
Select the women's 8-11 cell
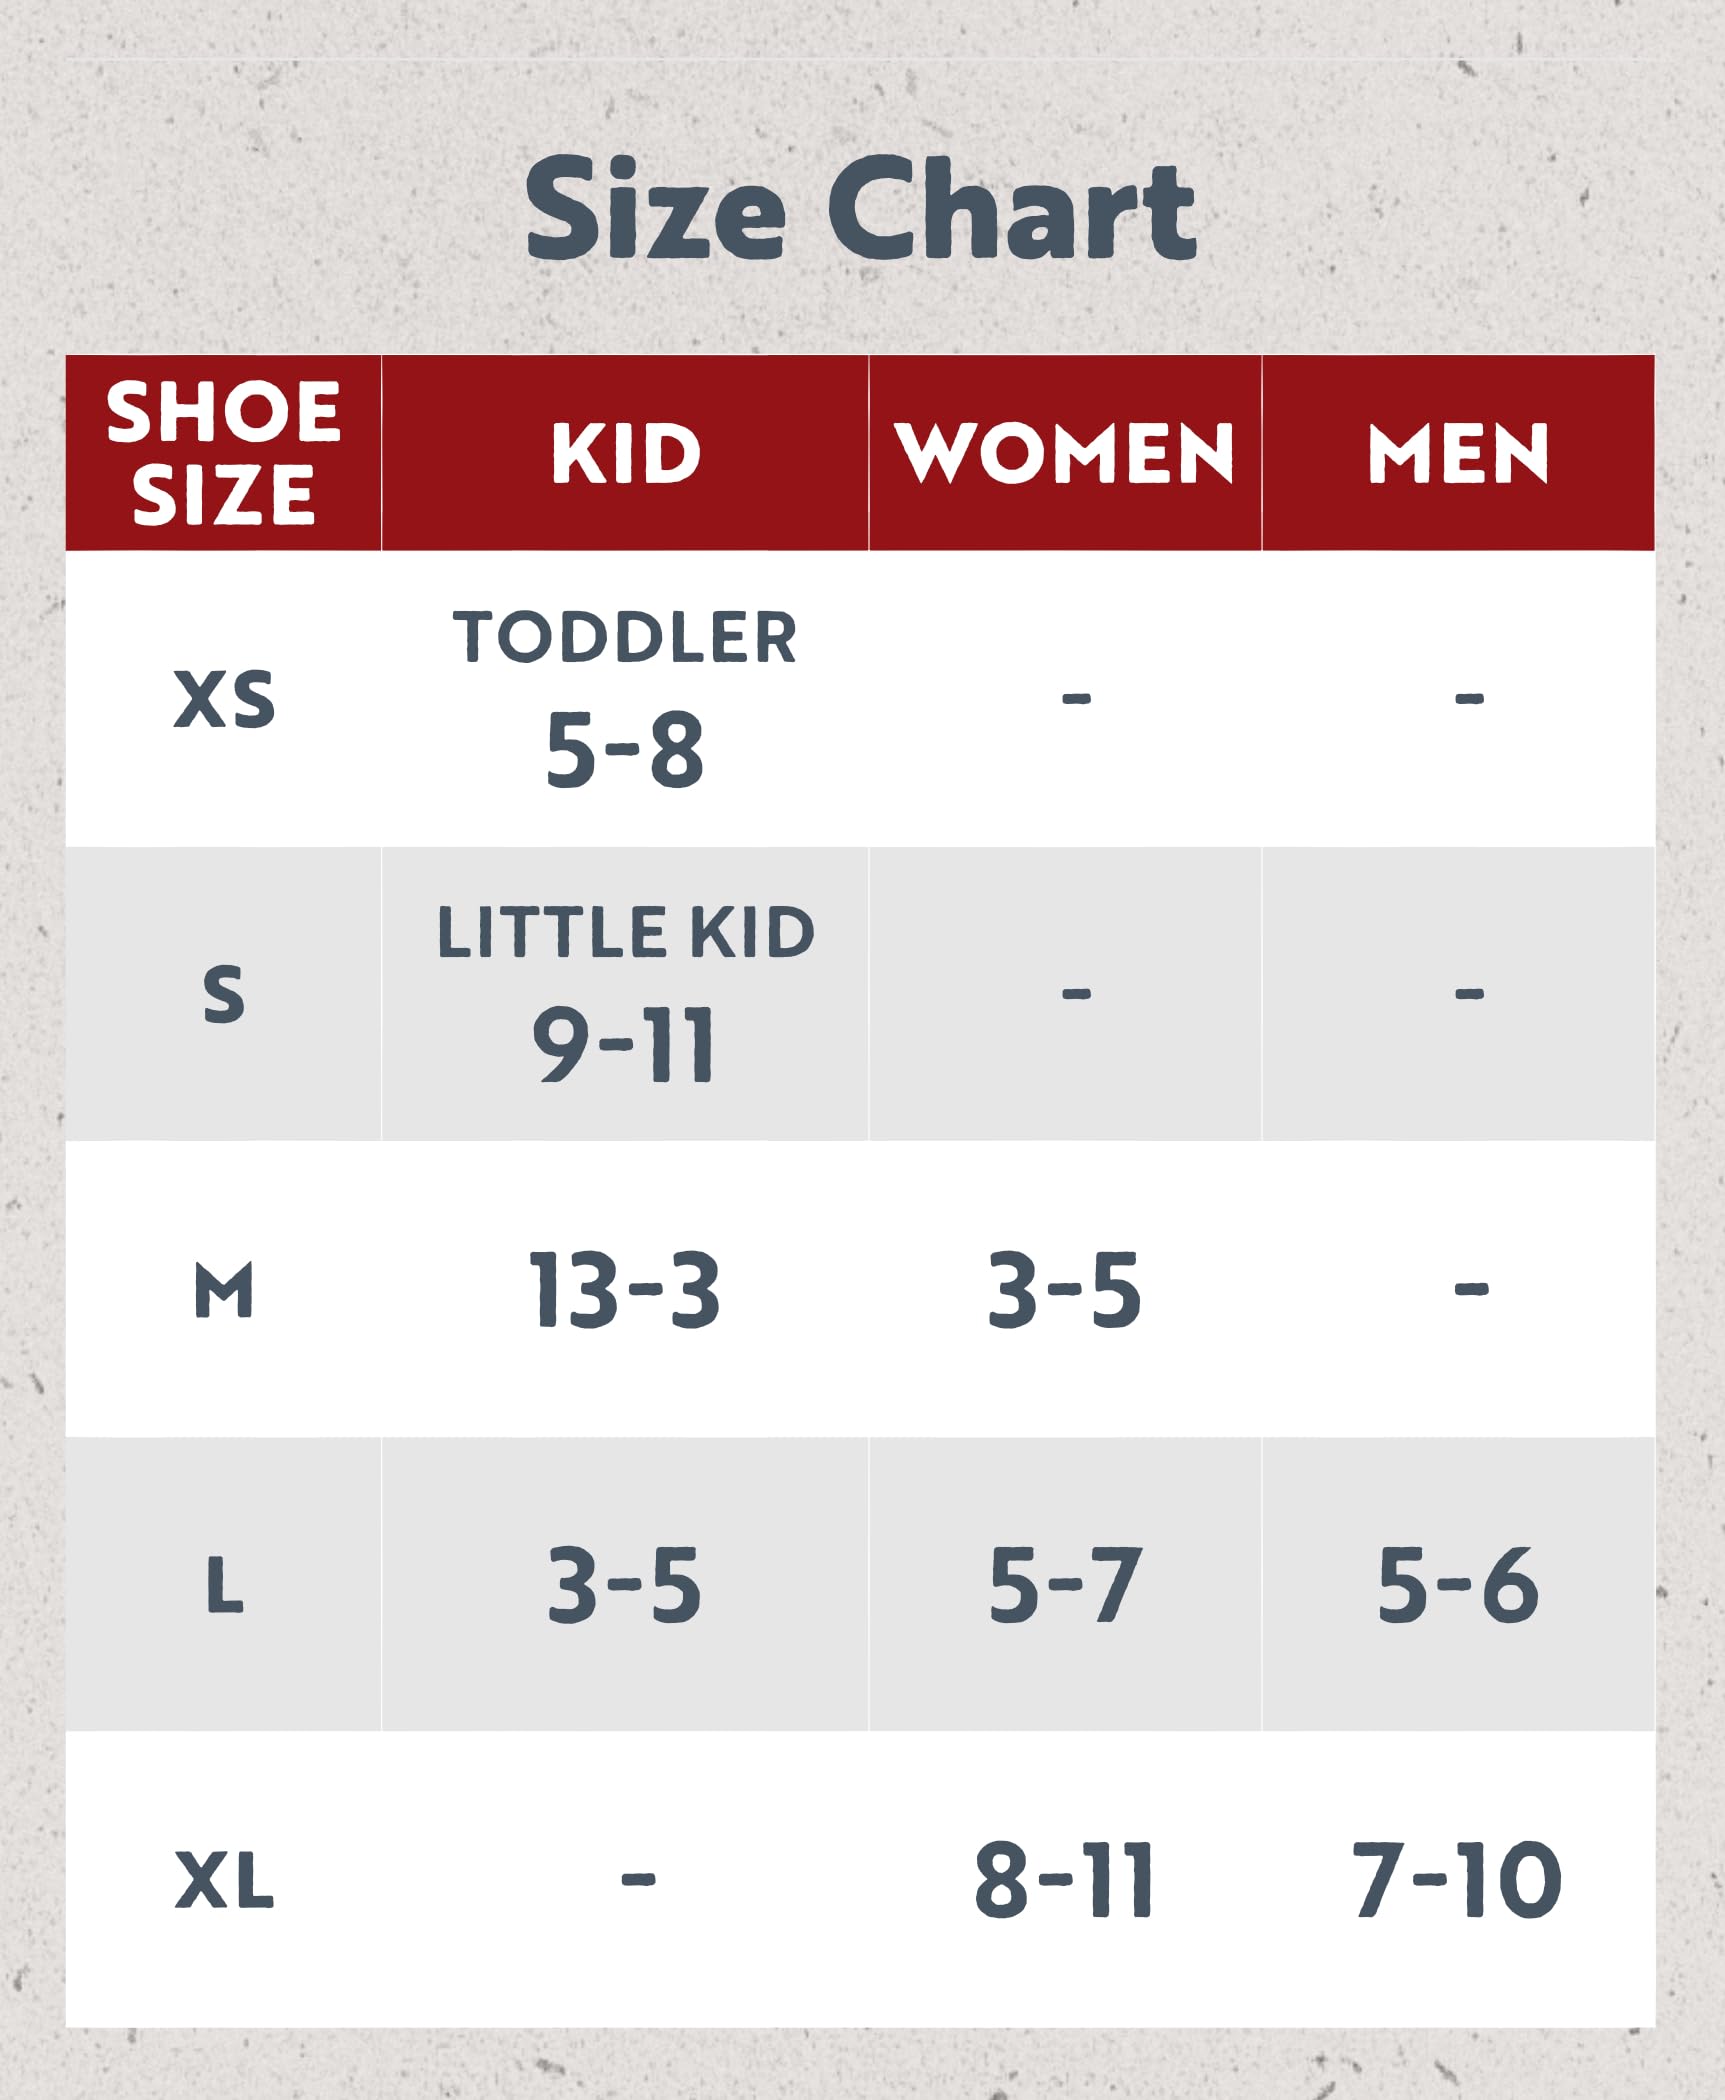click(1064, 1880)
